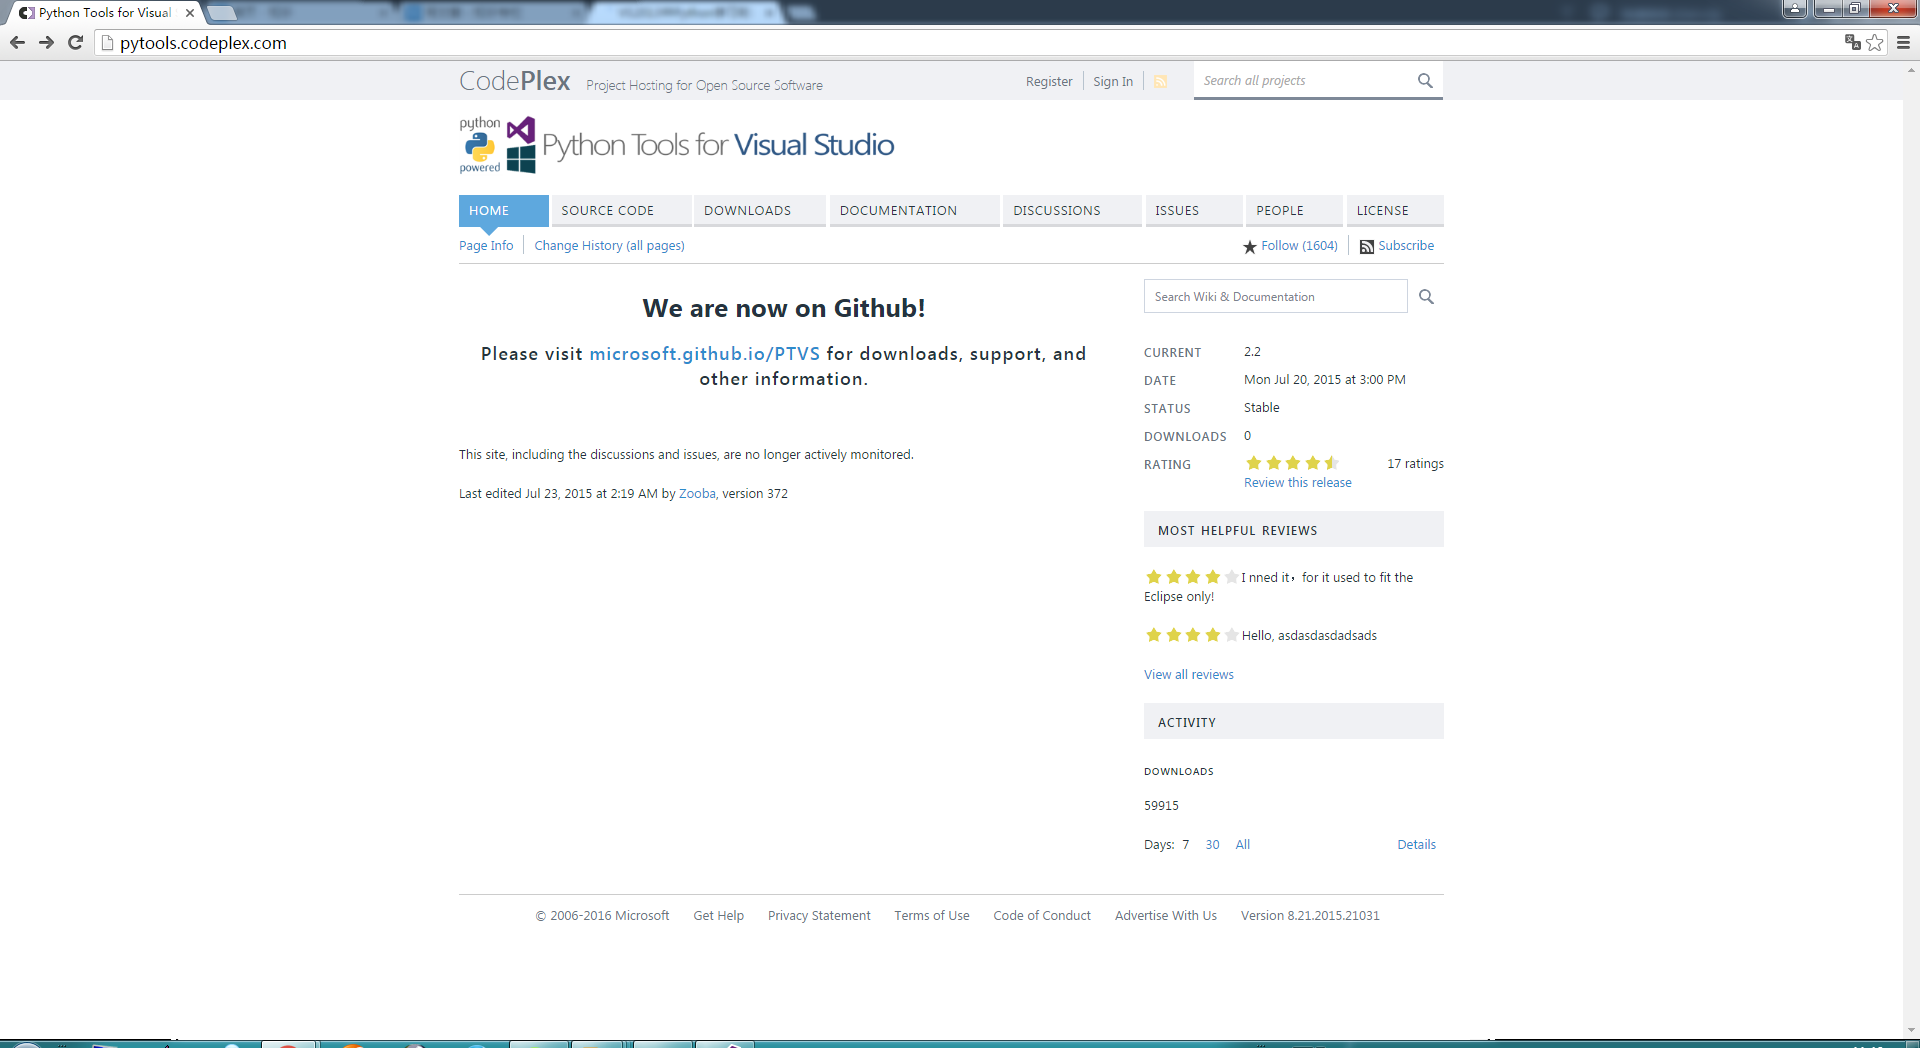The width and height of the screenshot is (1920, 1048).
Task: Show downloads for All days
Action: [x=1243, y=845]
